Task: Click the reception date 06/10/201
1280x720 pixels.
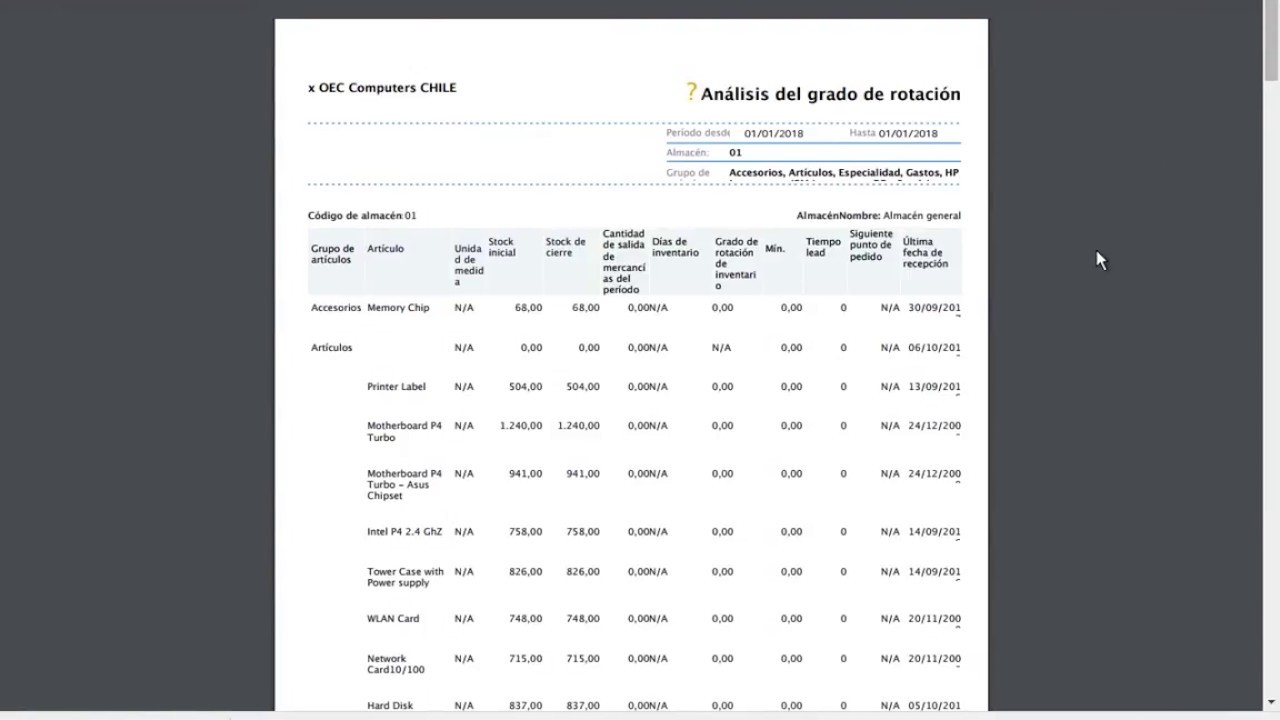Action: point(934,347)
